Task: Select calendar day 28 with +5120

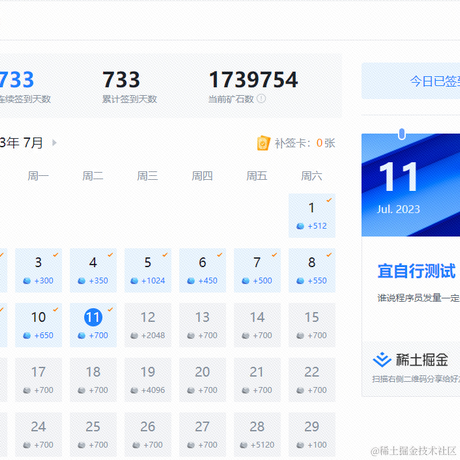Action: (257, 434)
